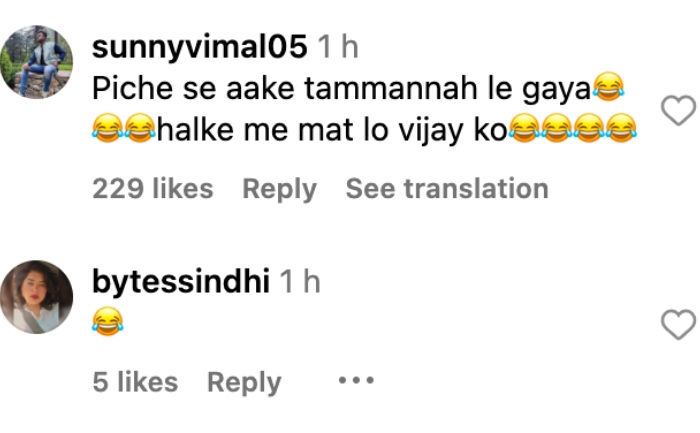Open the bytessindhi username link
Image resolution: width=700 pixels, height=433 pixels.
click(181, 282)
